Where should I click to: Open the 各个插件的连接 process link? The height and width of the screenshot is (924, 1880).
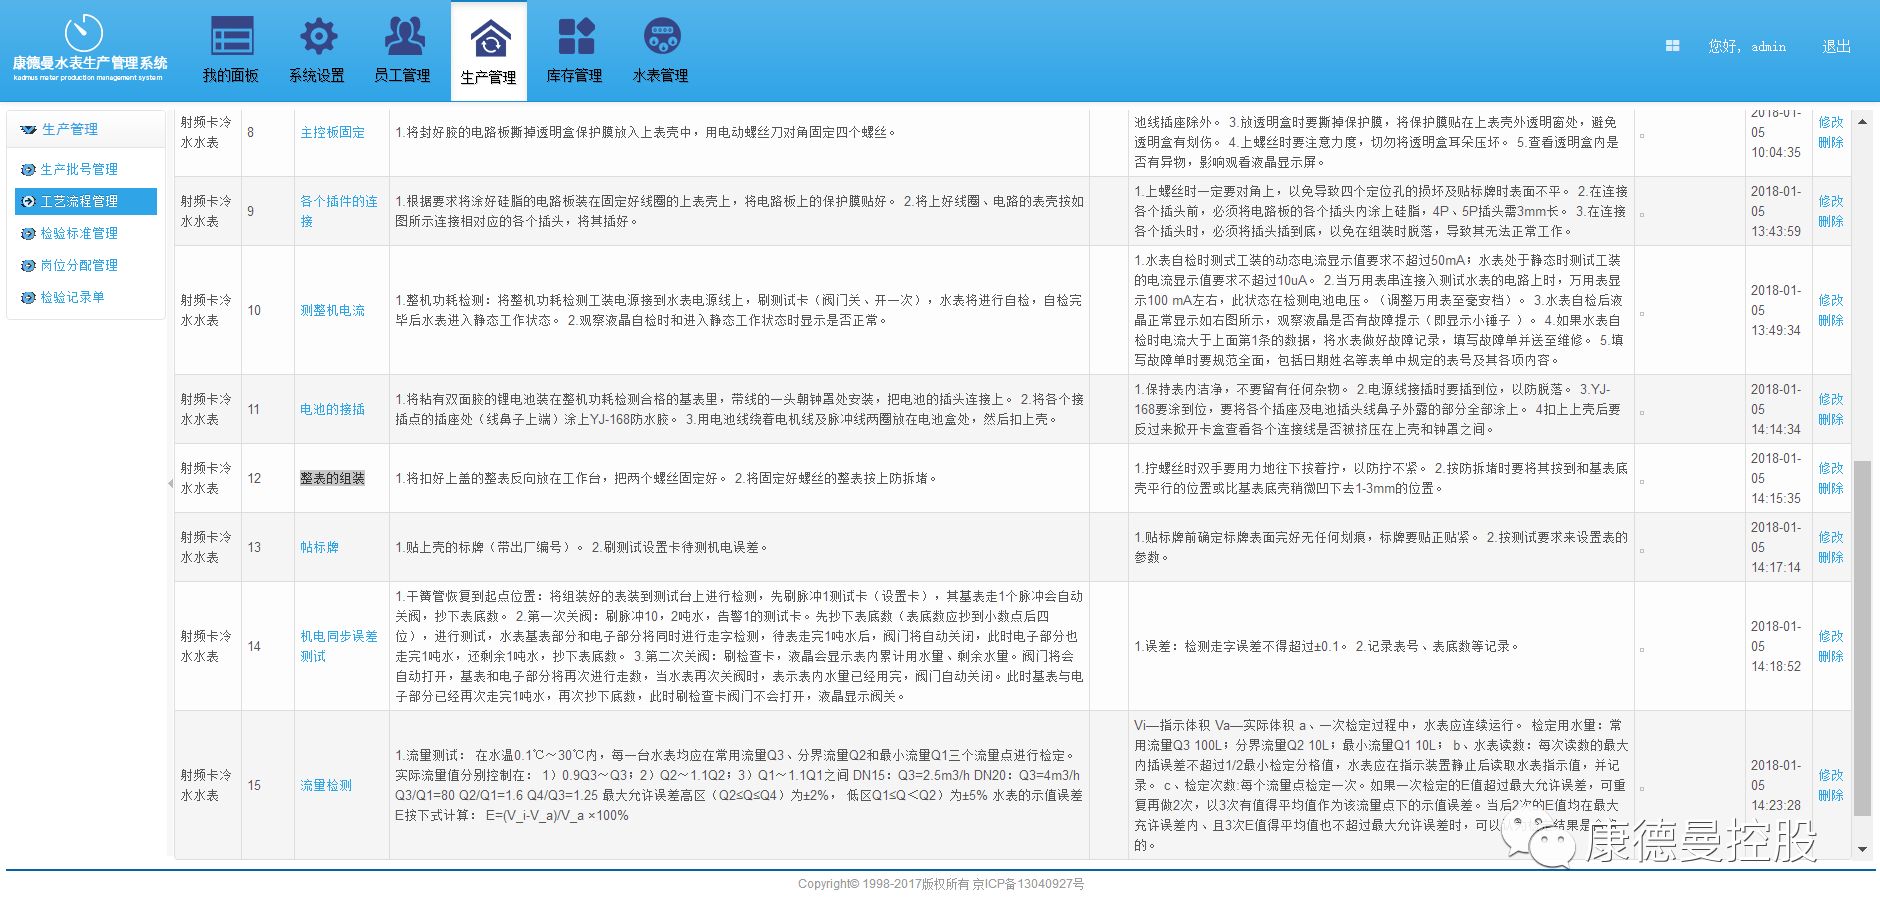click(x=339, y=211)
